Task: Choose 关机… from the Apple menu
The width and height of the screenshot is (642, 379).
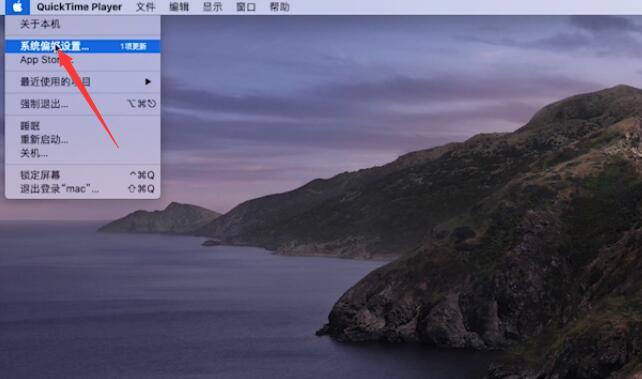Action: point(82,153)
